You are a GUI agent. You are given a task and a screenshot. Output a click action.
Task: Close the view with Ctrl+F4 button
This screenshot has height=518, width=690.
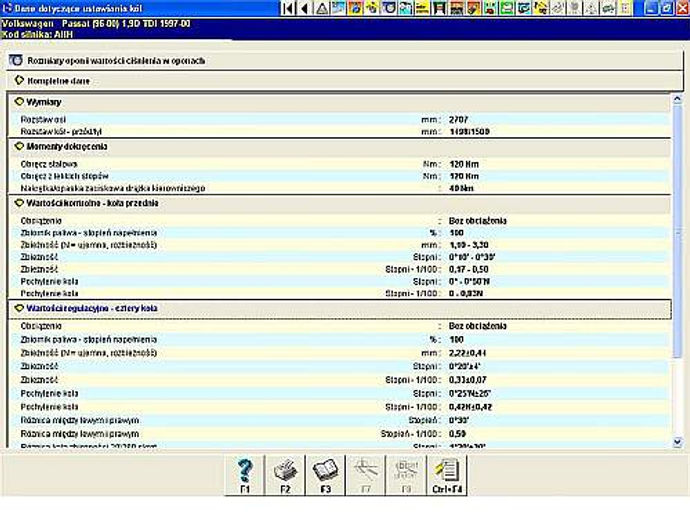pyautogui.click(x=447, y=475)
